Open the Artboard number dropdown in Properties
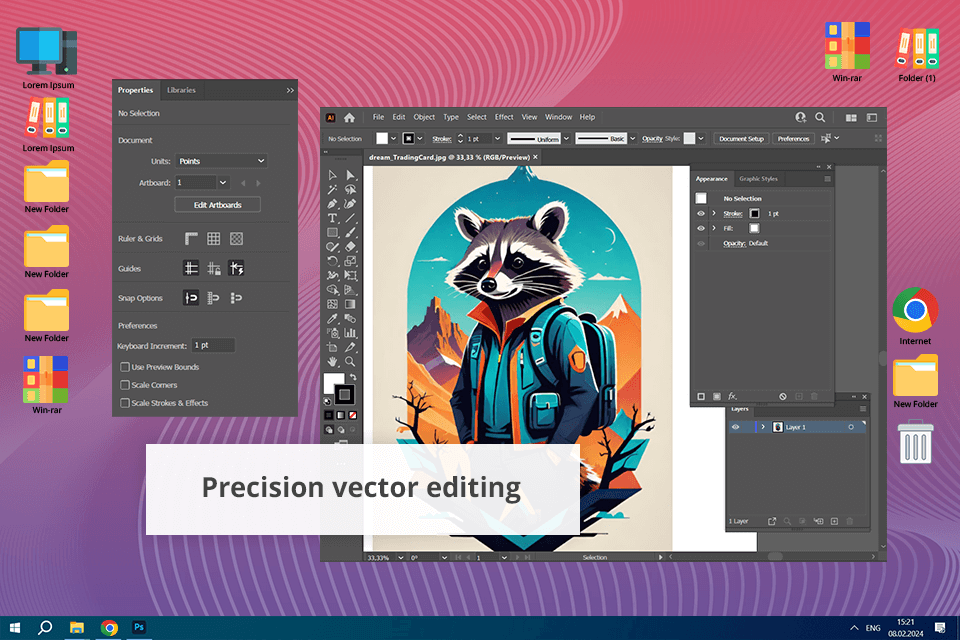Screen dimensions: 960x640 (223, 183)
